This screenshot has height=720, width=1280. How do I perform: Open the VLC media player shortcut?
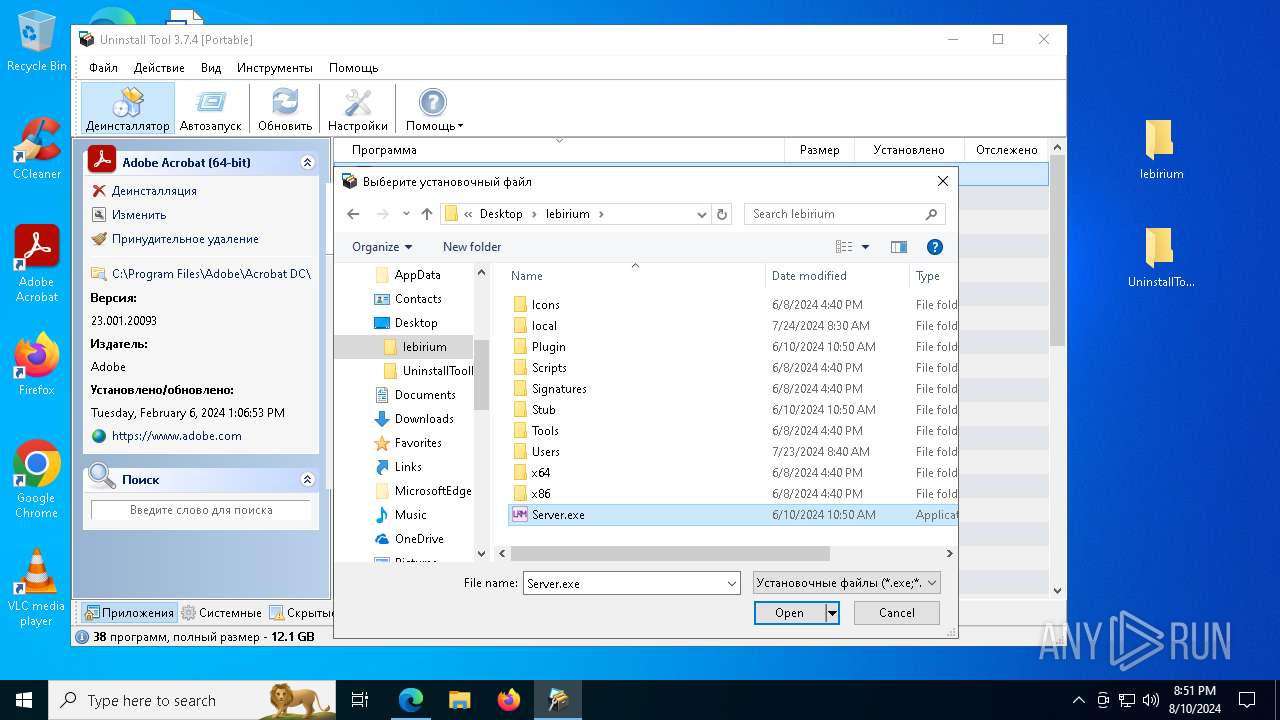36,588
